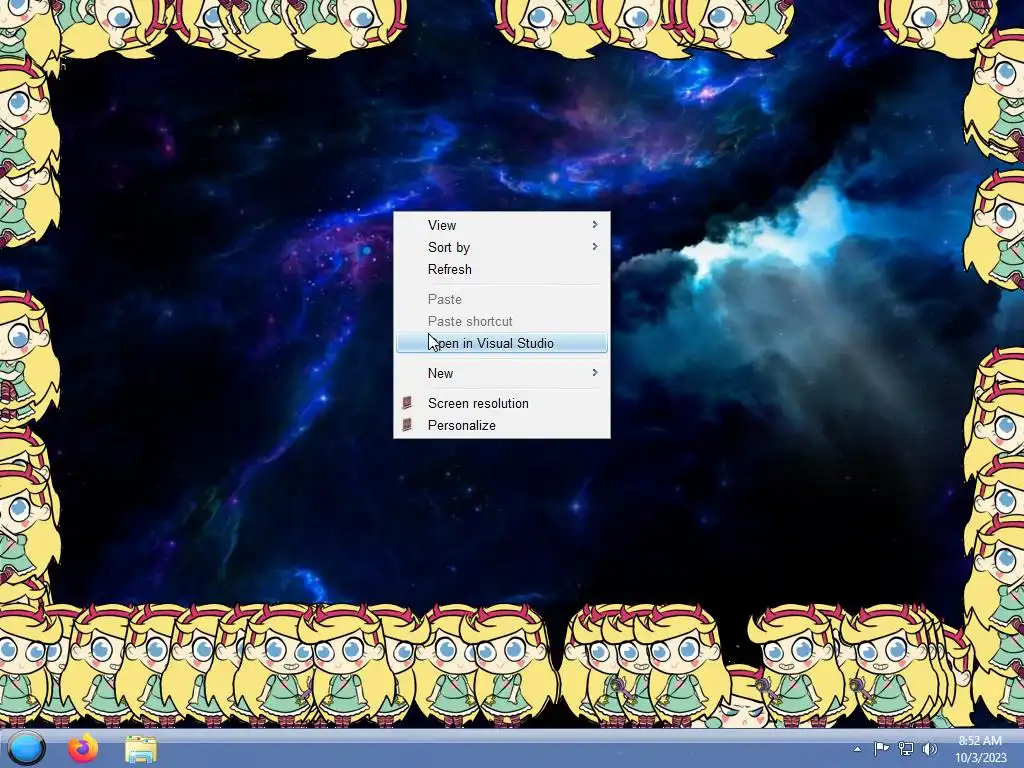This screenshot has width=1024, height=768.
Task: Open the network status tray icon
Action: click(906, 749)
